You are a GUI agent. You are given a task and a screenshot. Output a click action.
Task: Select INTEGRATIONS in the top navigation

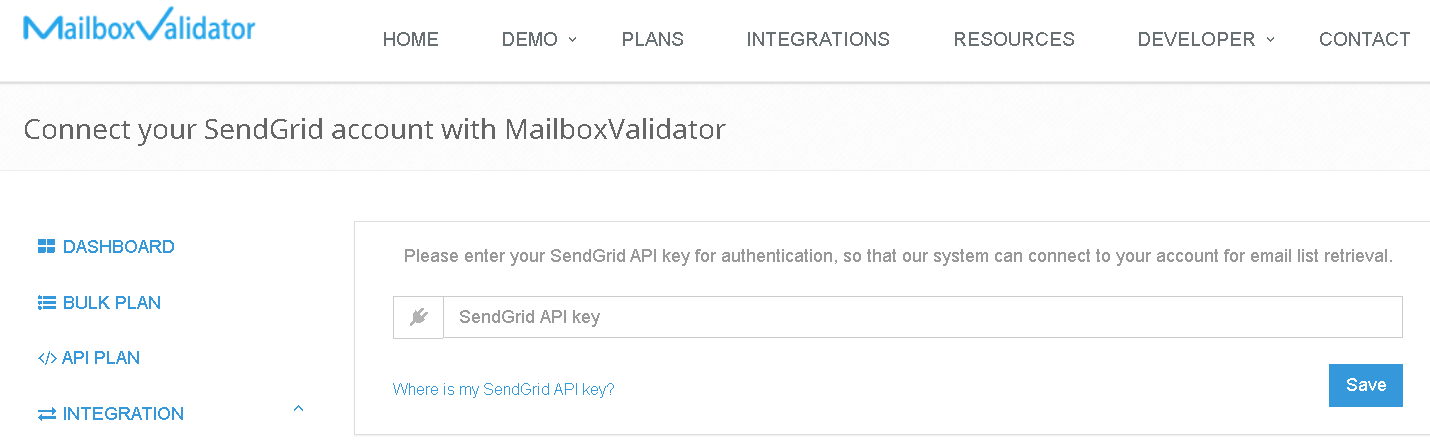[818, 40]
